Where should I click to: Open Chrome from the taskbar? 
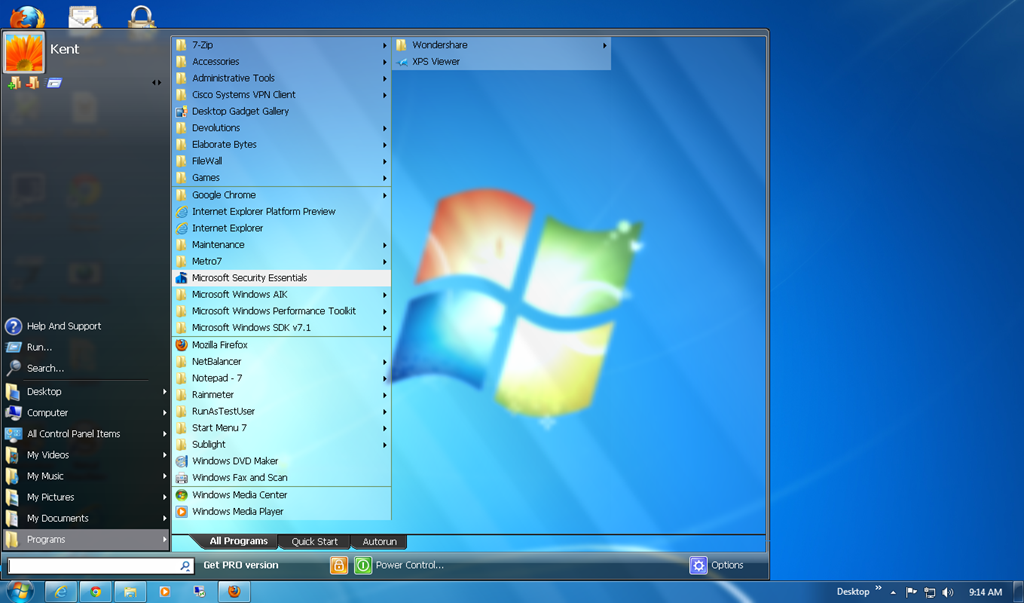[x=96, y=592]
